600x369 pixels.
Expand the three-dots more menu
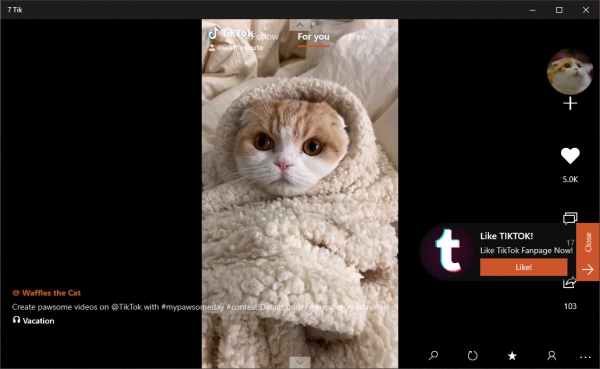(585, 357)
